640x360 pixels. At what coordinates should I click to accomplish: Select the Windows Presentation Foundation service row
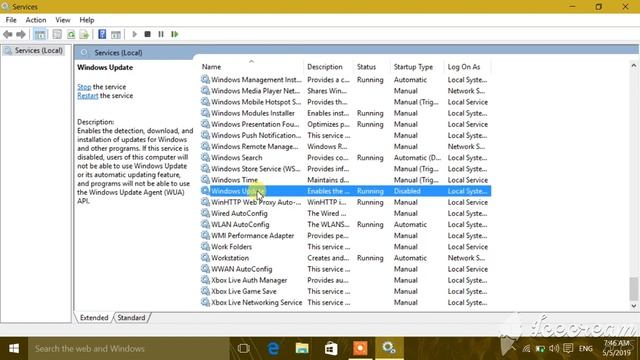click(x=346, y=124)
